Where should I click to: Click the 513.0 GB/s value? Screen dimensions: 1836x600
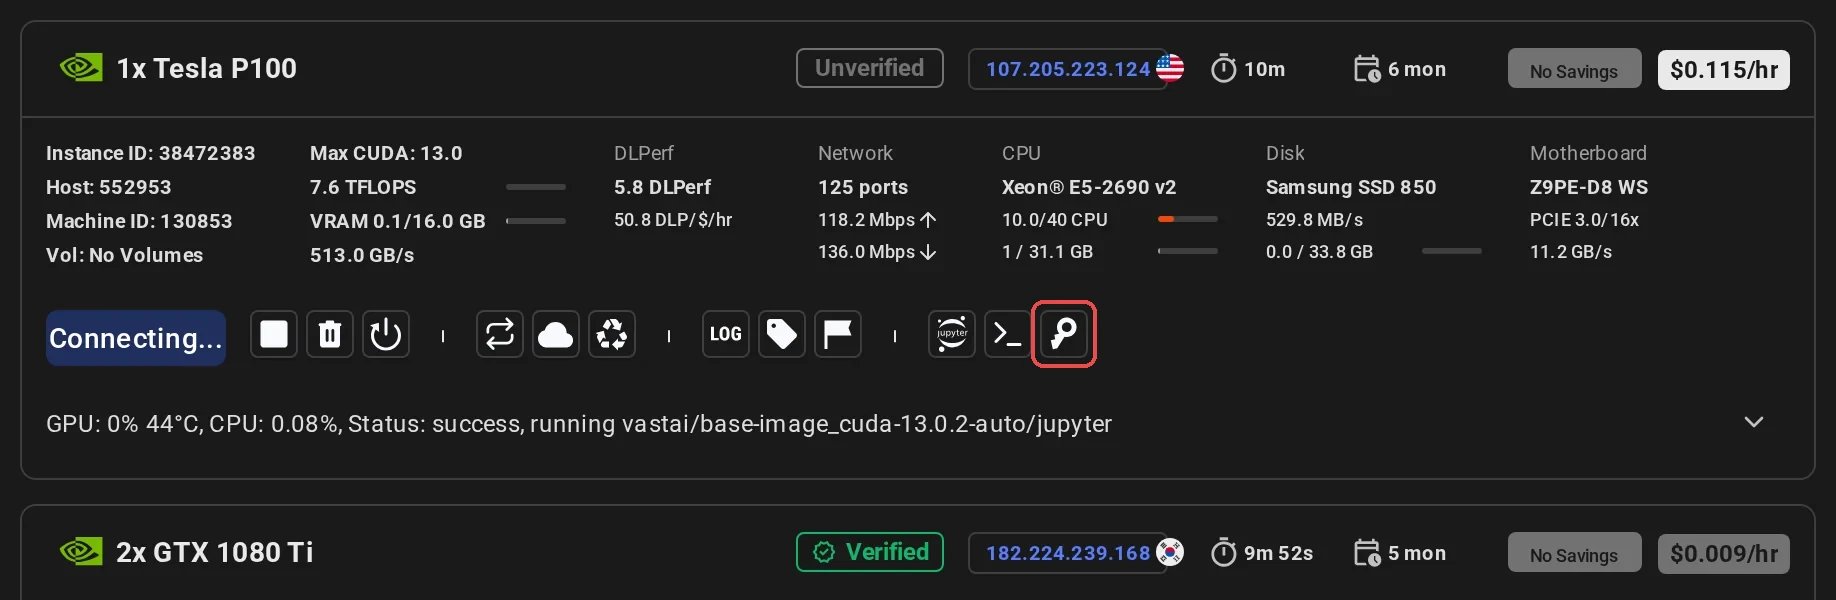point(362,255)
